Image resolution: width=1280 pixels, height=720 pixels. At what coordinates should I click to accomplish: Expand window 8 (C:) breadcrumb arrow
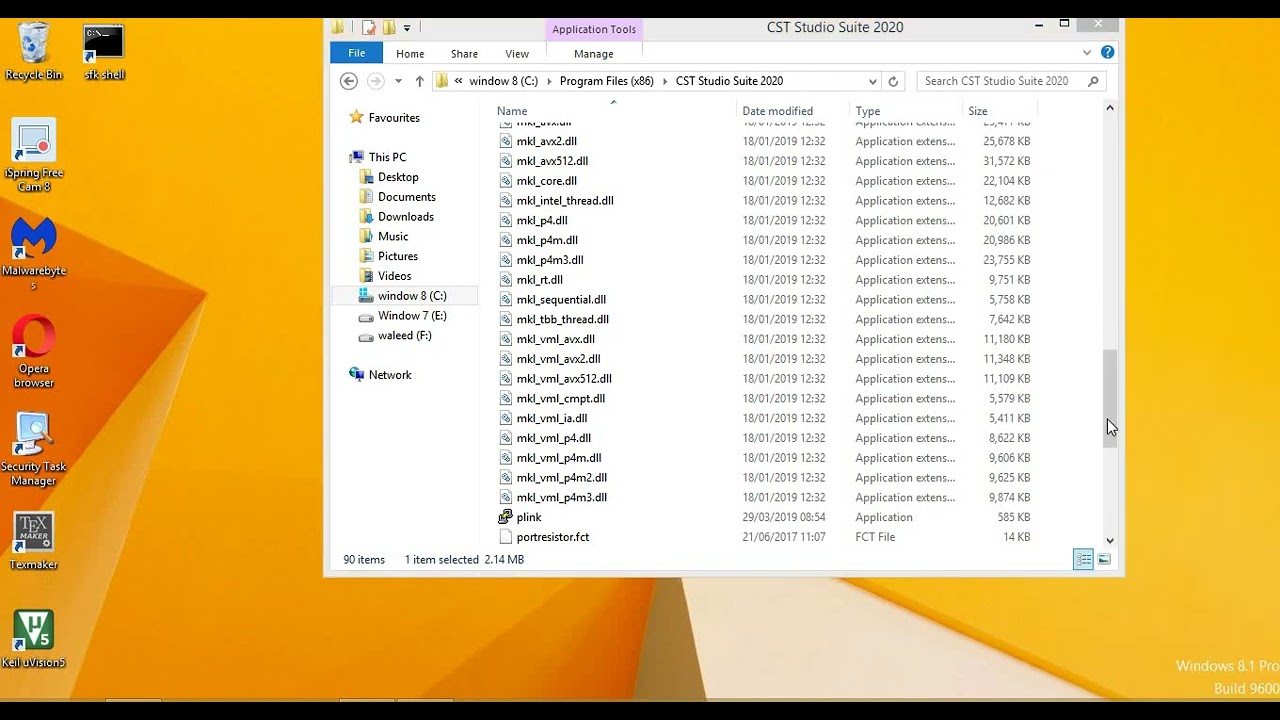coord(549,81)
